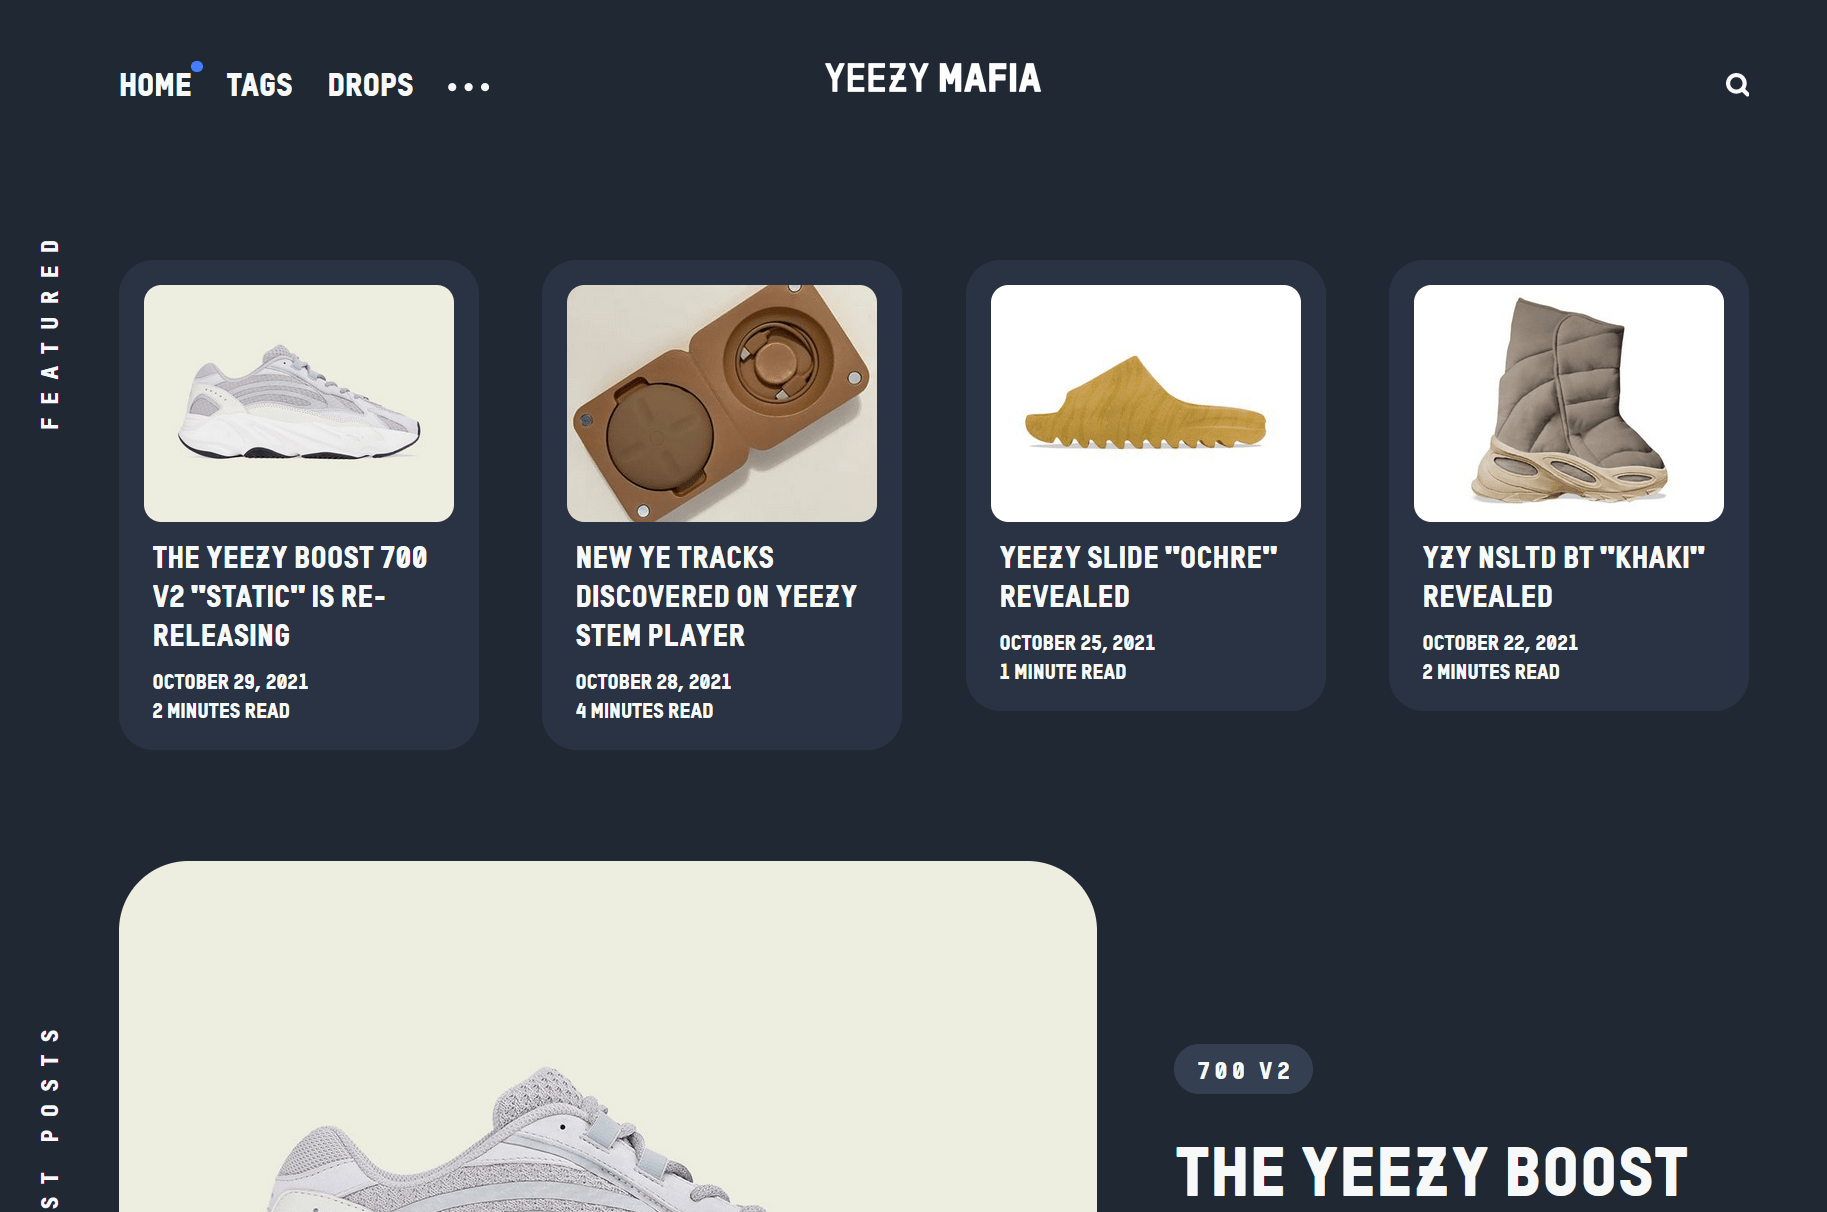Click the YEEZY MAFIA site logo
The image size is (1827, 1212).
[933, 78]
